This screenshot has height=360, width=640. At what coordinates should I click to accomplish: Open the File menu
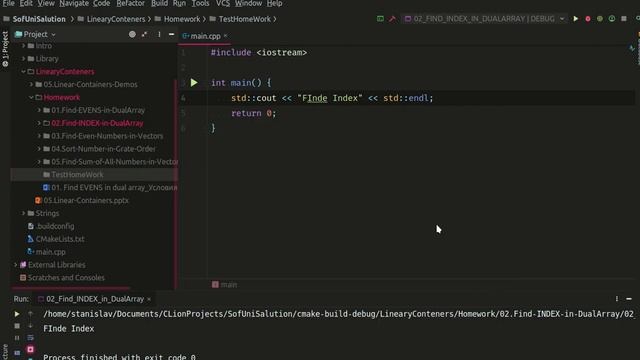tap(8, 3)
